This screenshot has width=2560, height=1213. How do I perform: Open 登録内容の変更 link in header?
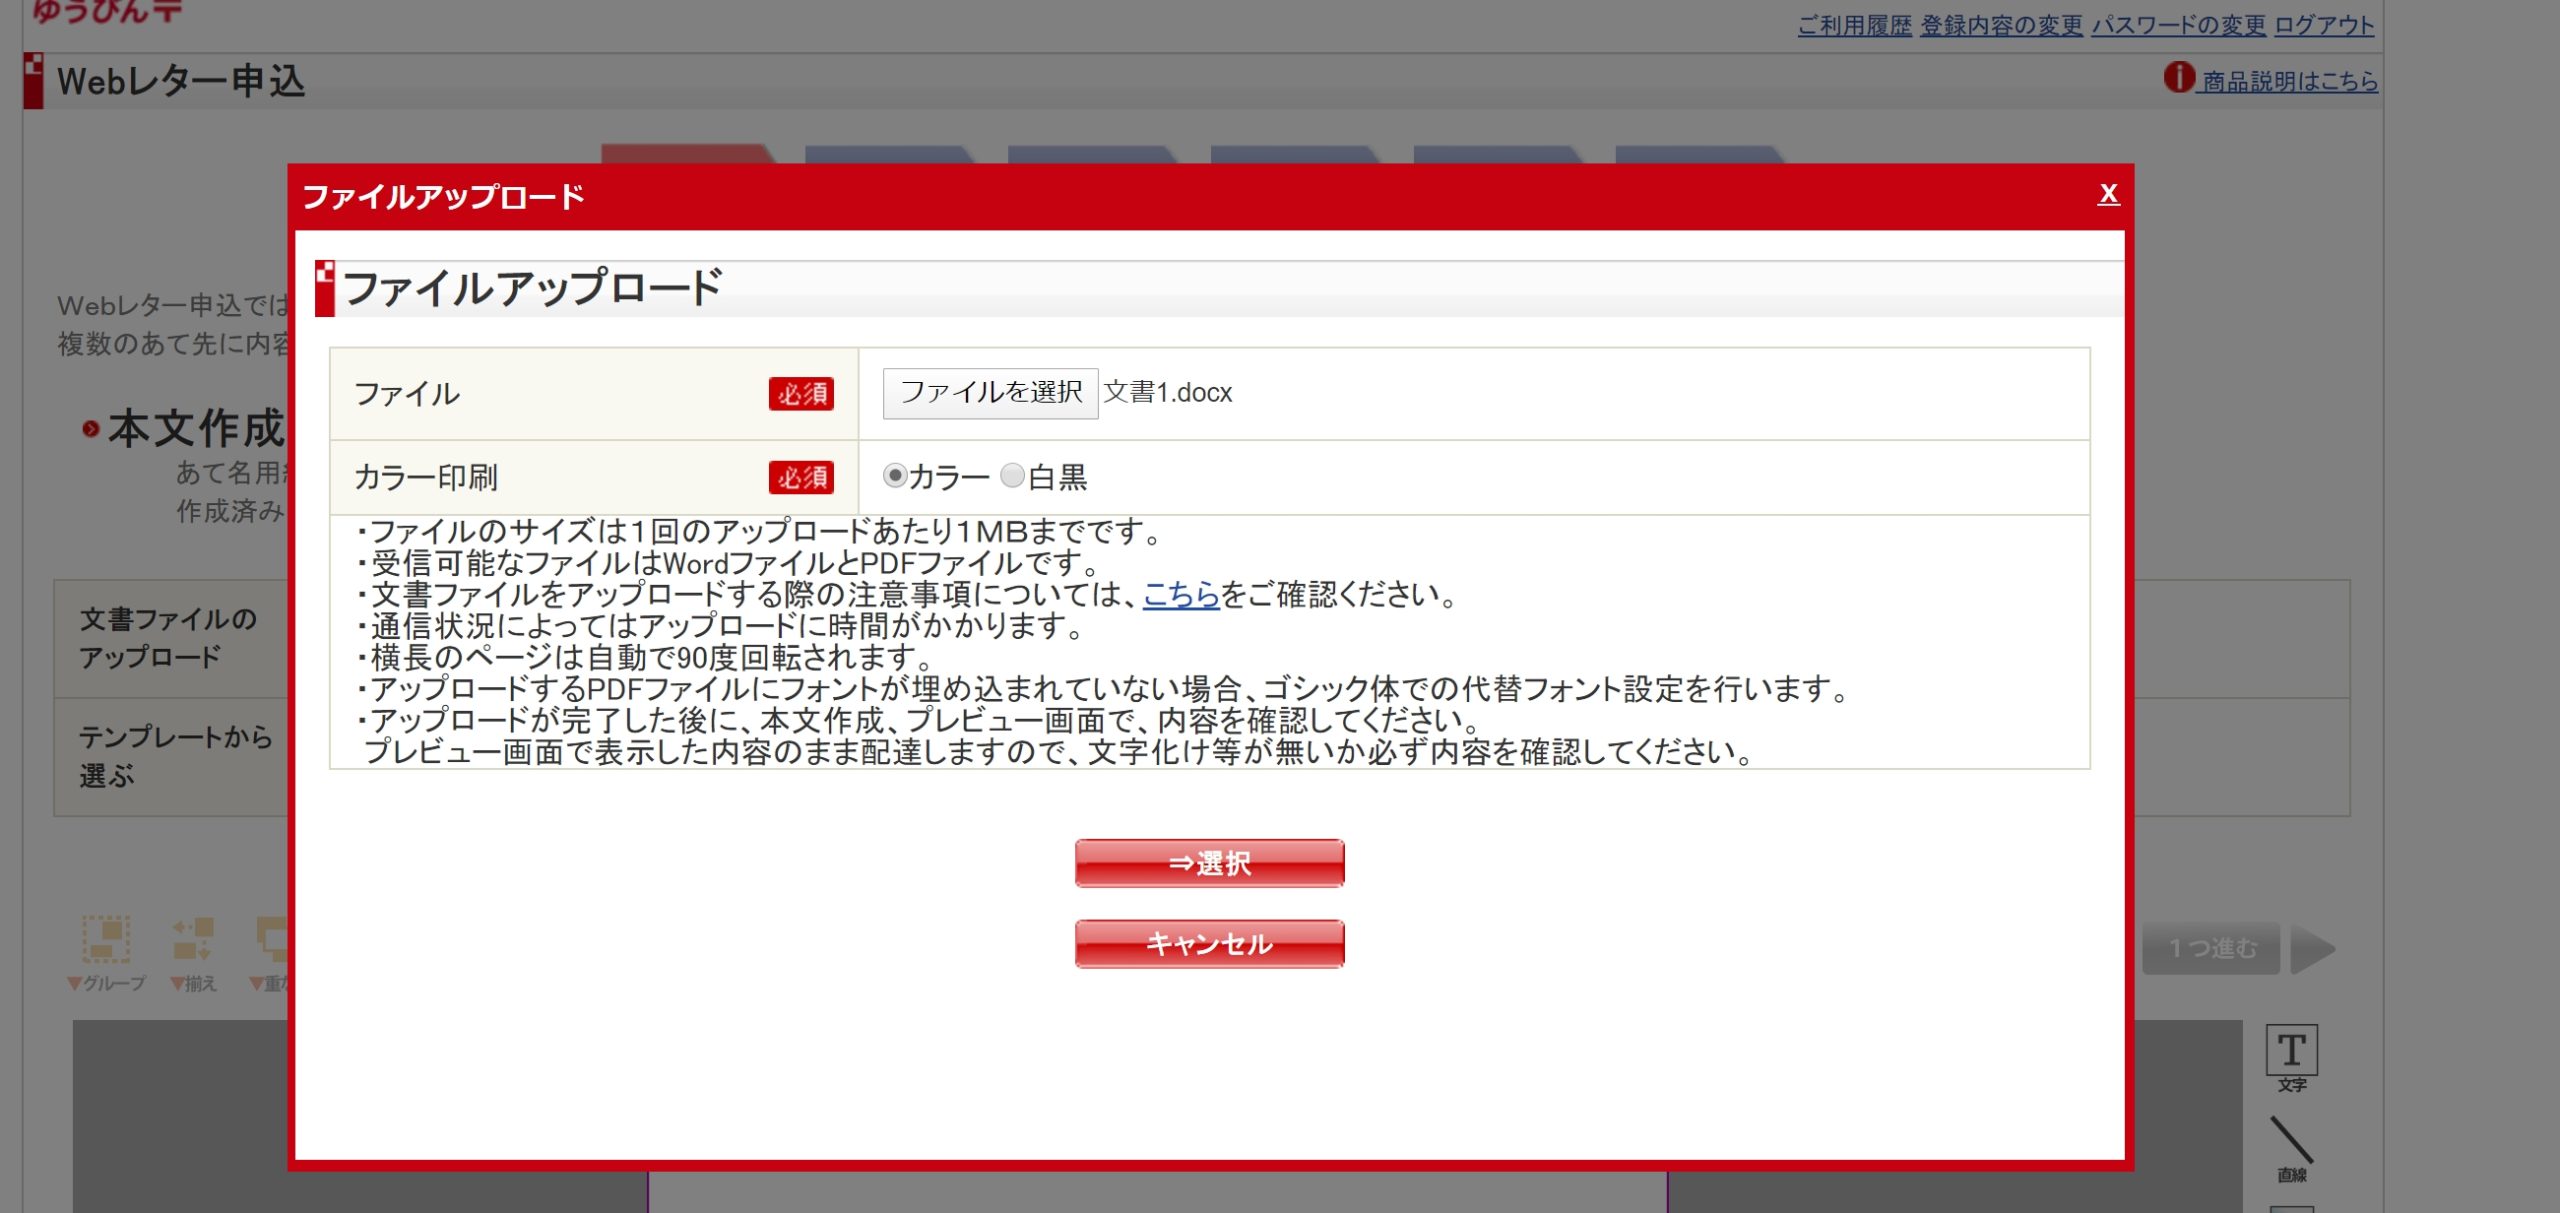point(2001,25)
